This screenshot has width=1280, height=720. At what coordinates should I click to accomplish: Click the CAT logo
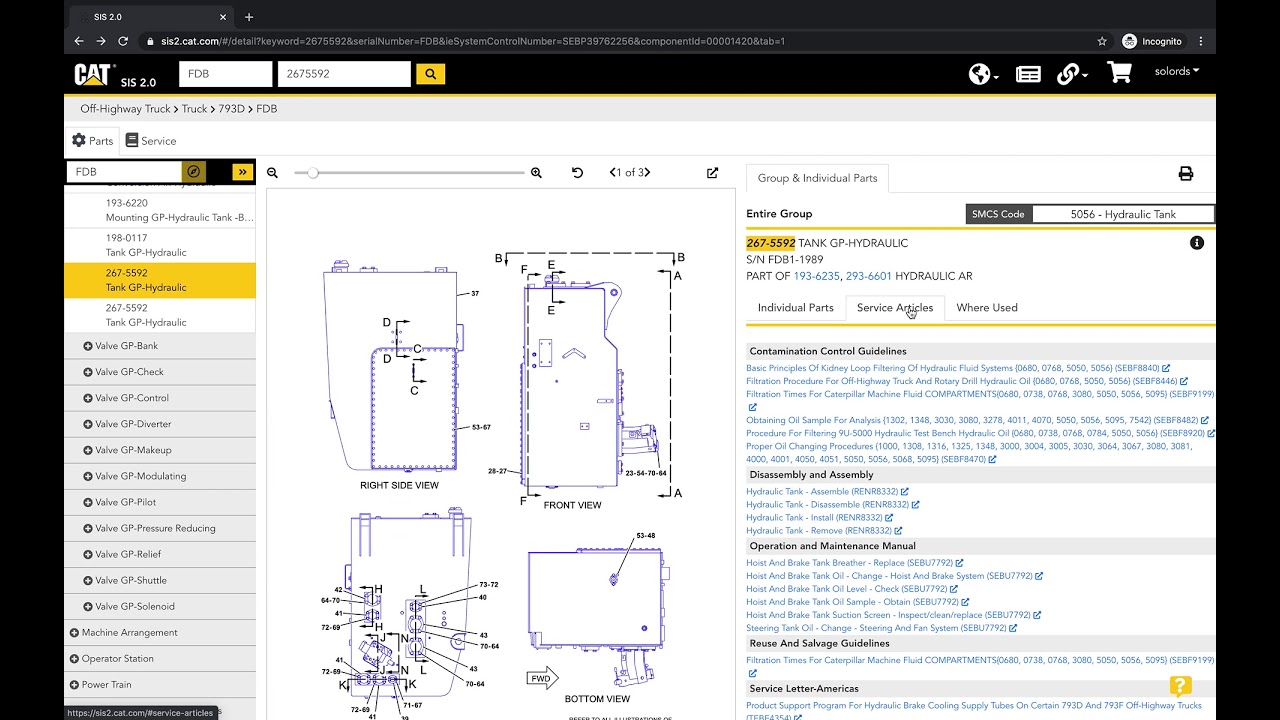click(x=95, y=74)
